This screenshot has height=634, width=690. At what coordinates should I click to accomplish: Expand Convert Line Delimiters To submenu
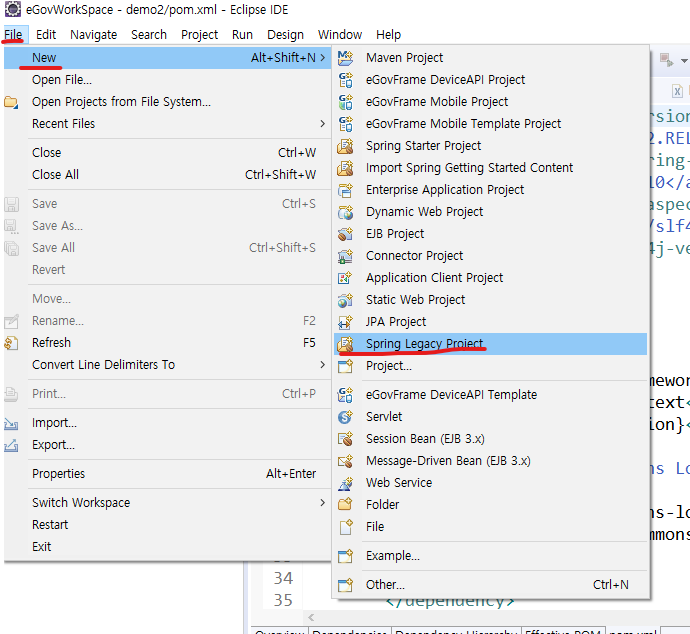pos(323,365)
